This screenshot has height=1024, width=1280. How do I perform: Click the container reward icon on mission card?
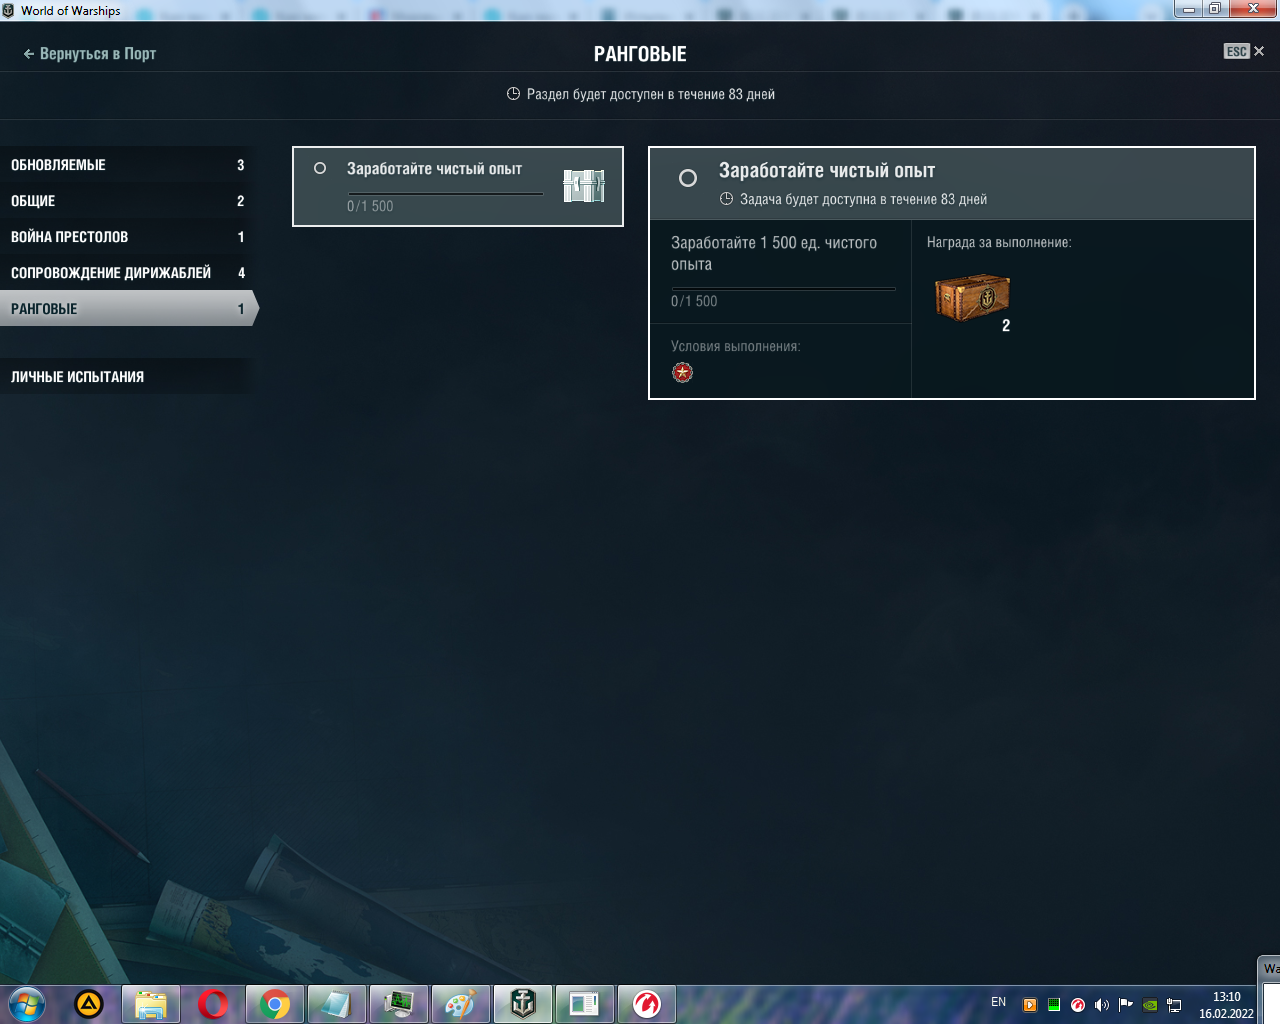584,186
